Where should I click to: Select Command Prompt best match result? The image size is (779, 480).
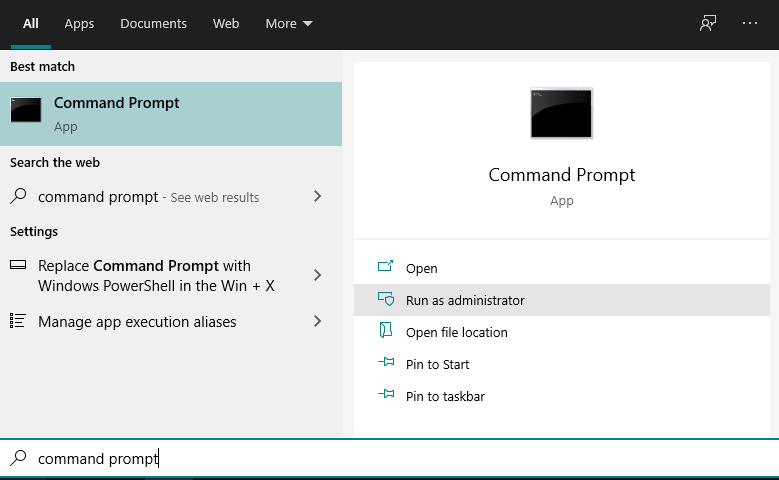pyautogui.click(x=171, y=114)
